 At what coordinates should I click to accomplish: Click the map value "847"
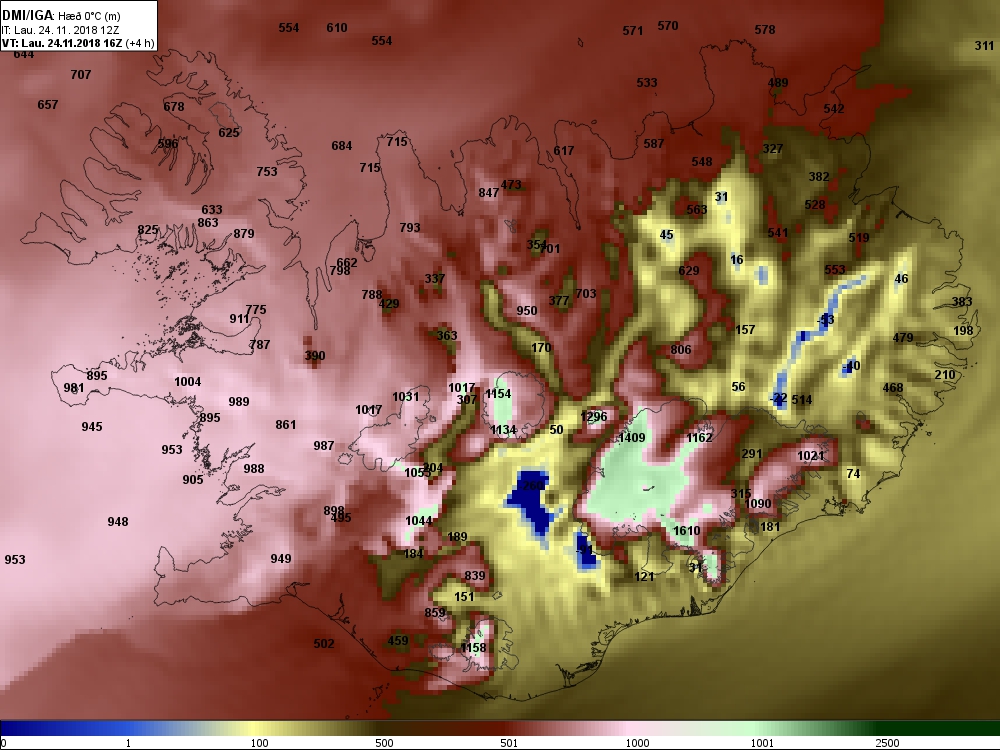488,193
